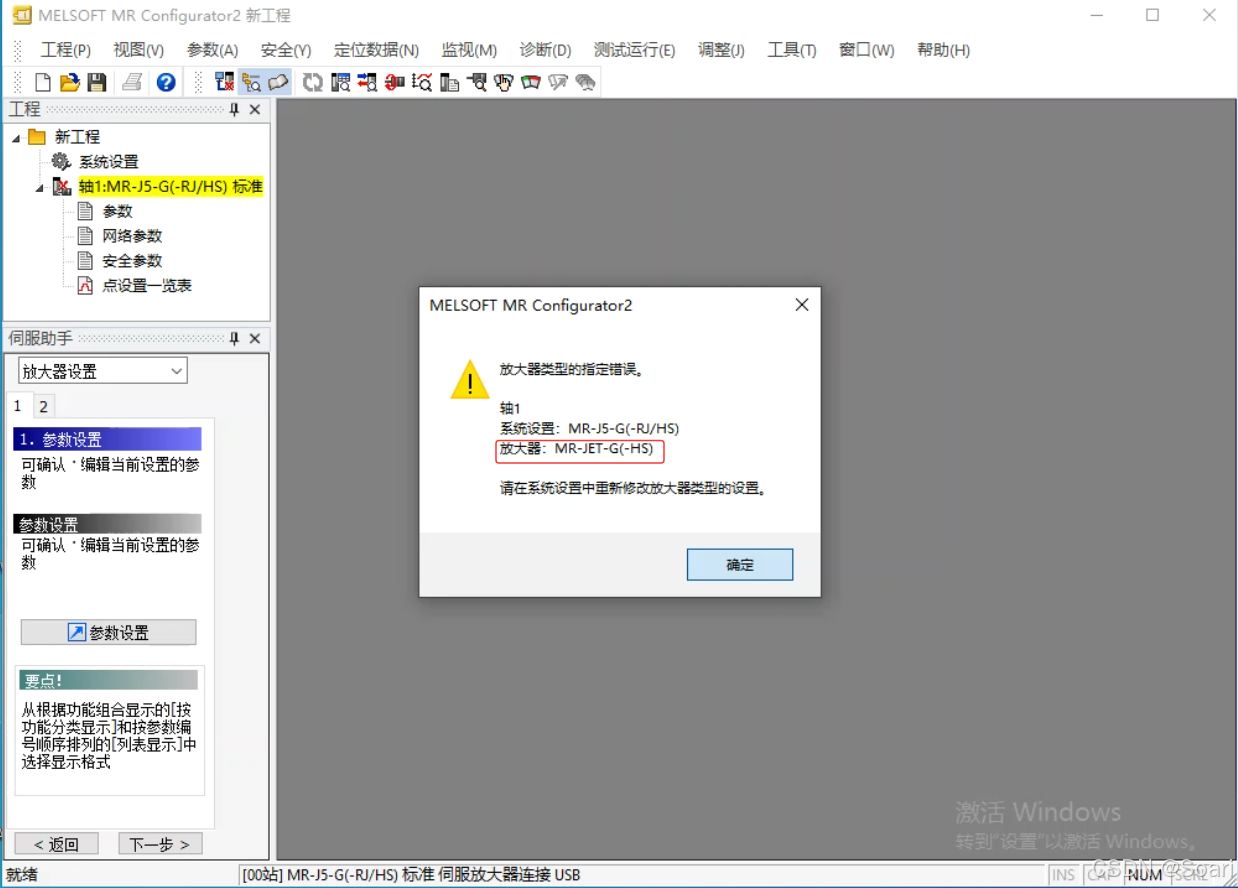Click the pipe with magnifier toolbar icon
Screen dimensions: 1238x888
tap(476, 82)
